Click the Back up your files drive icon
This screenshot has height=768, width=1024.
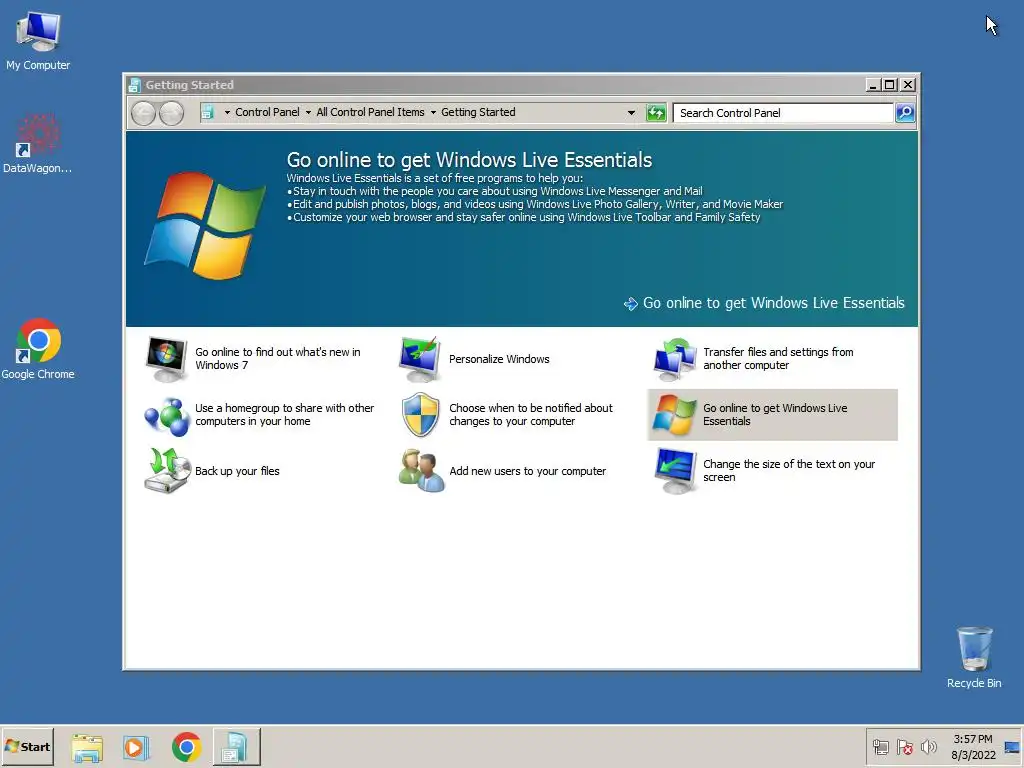pos(167,471)
